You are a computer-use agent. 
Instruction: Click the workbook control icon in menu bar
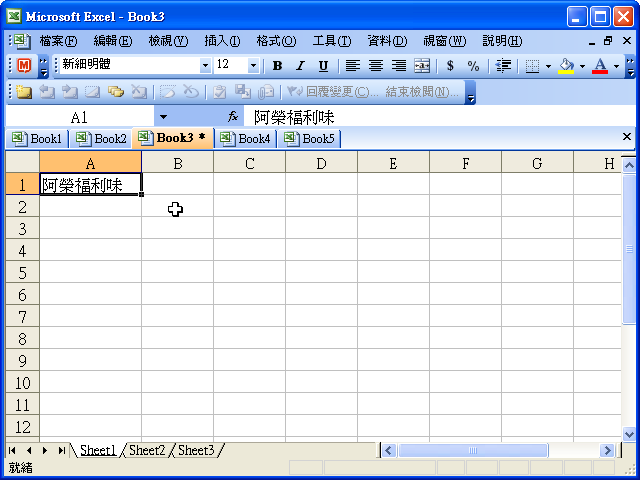point(20,41)
